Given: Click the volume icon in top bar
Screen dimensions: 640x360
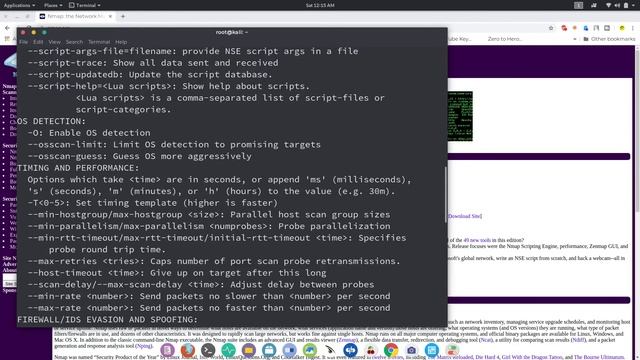Looking at the screenshot, I should [617, 5].
